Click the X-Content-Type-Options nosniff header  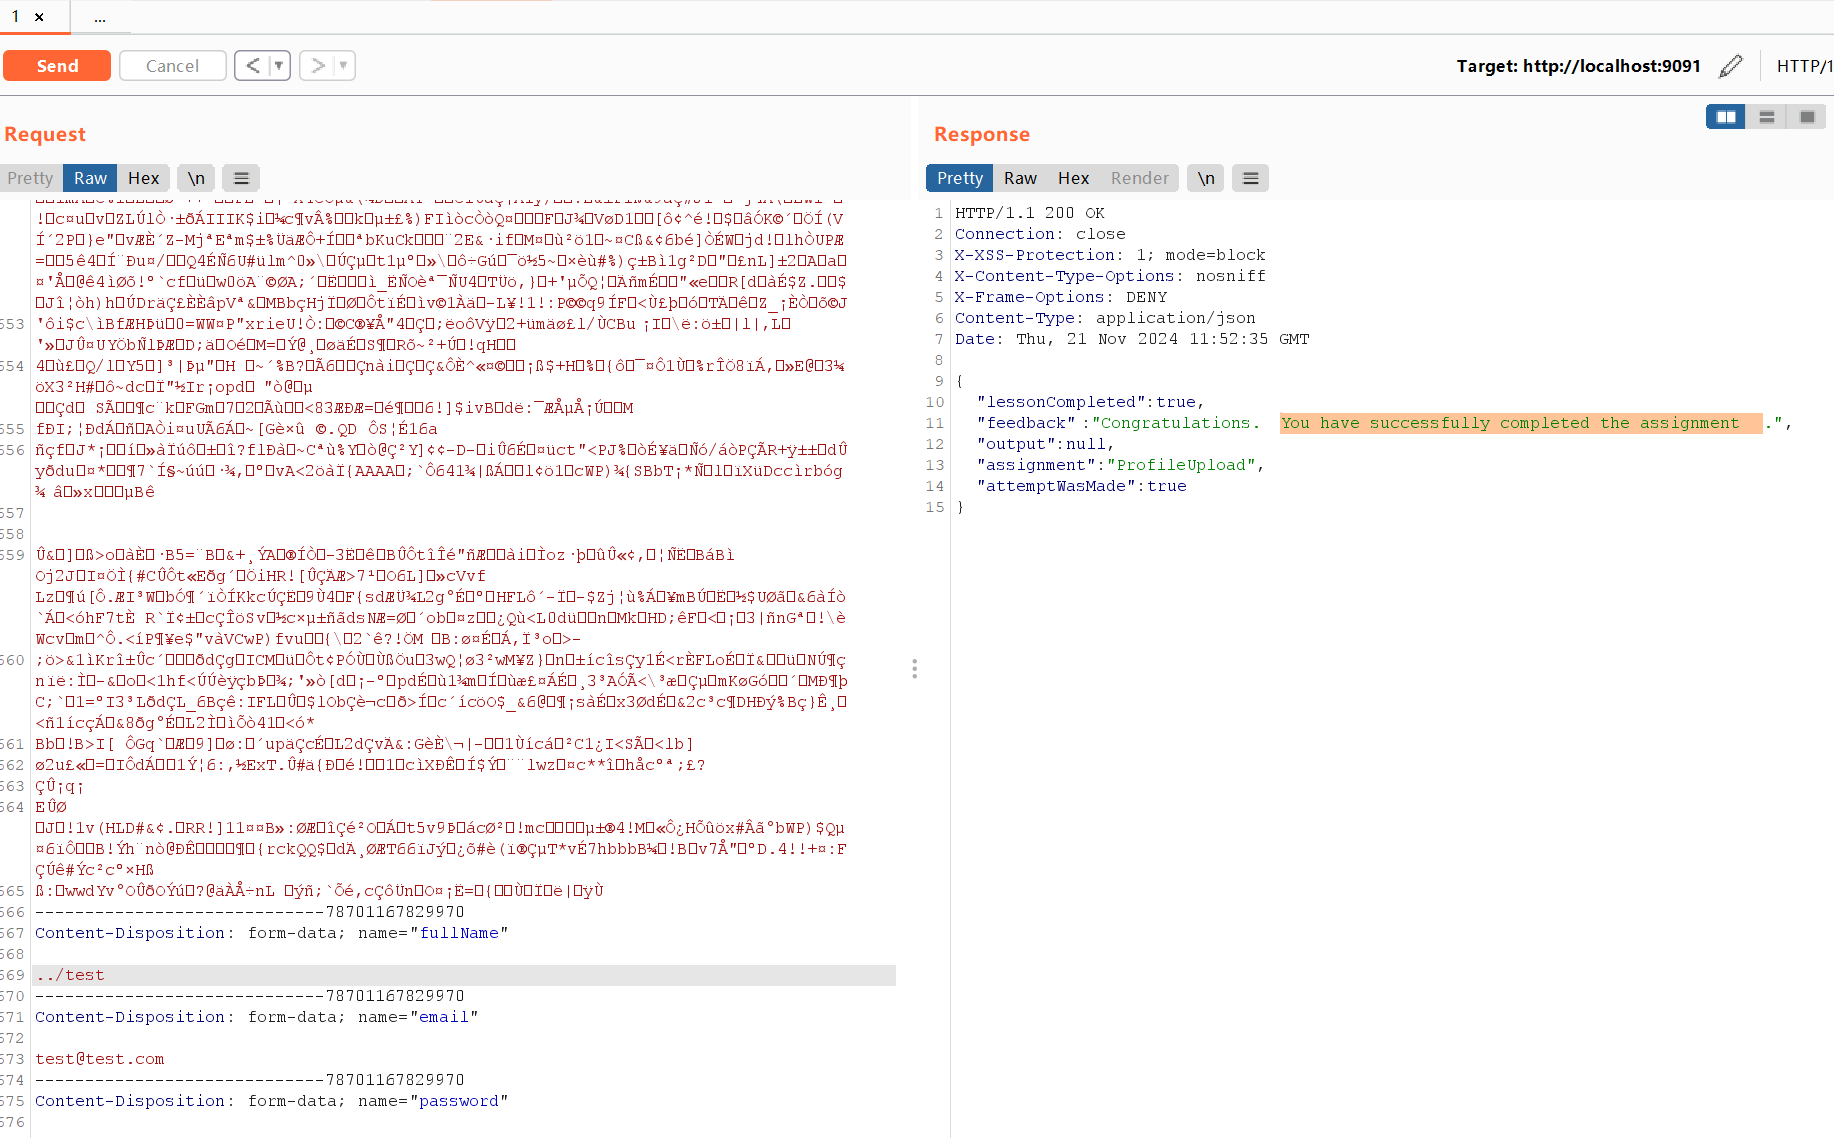(x=1110, y=276)
